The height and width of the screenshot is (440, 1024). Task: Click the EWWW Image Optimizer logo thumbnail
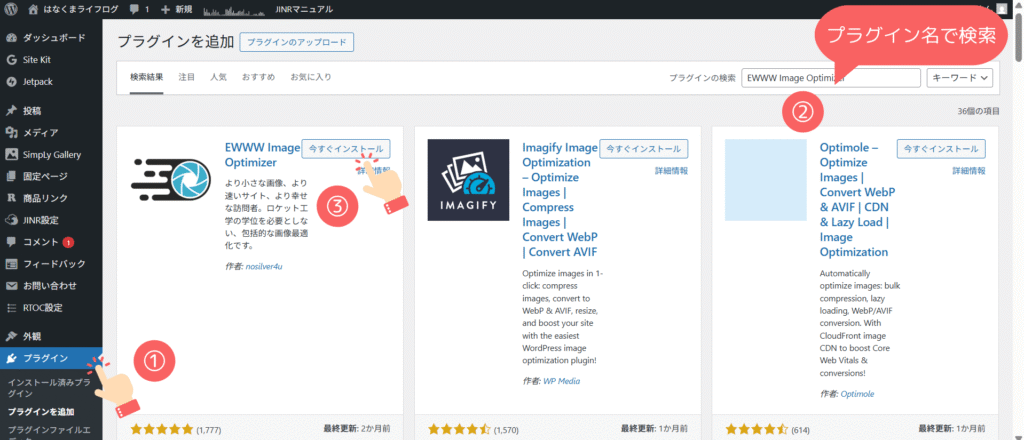pyautogui.click(x=170, y=180)
